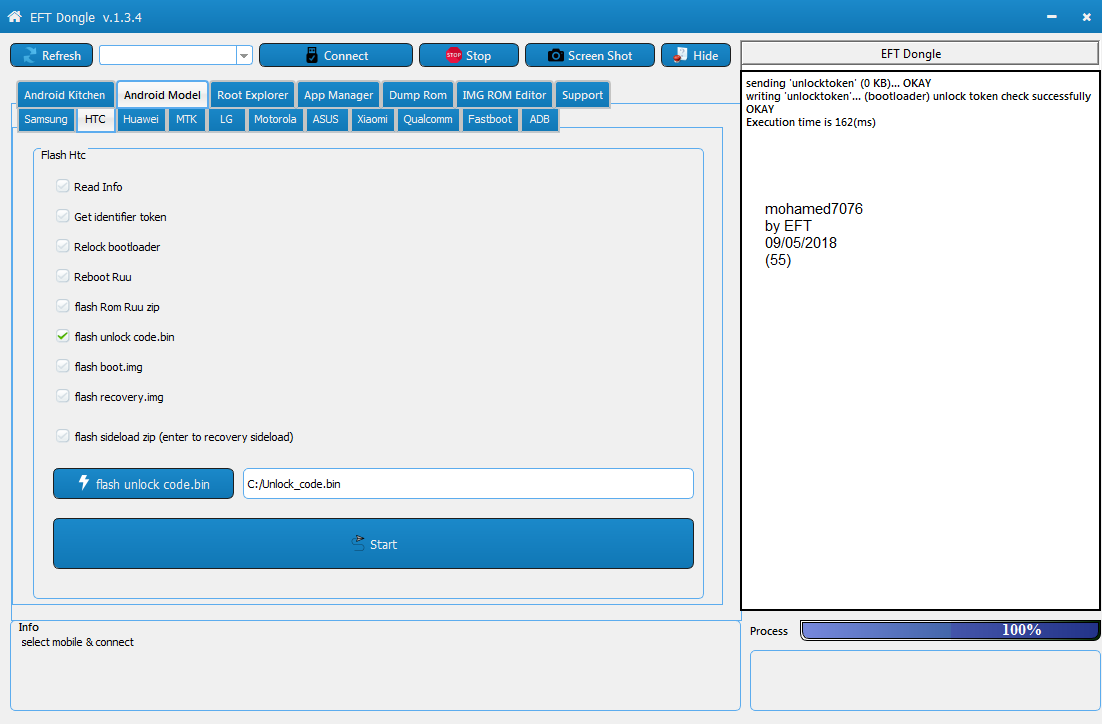The width and height of the screenshot is (1102, 724).
Task: Click the 100% process progress bar
Action: point(950,630)
